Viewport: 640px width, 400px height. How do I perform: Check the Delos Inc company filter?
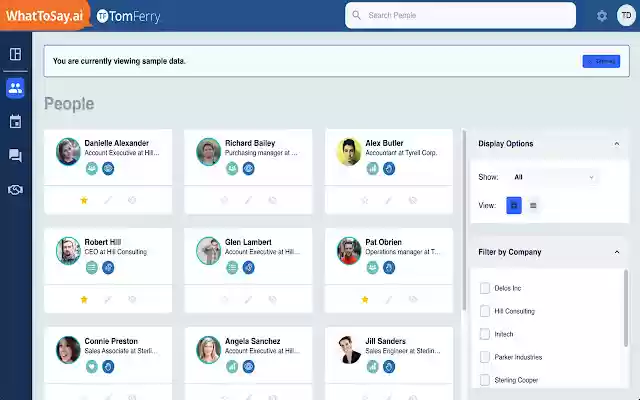pyautogui.click(x=485, y=288)
